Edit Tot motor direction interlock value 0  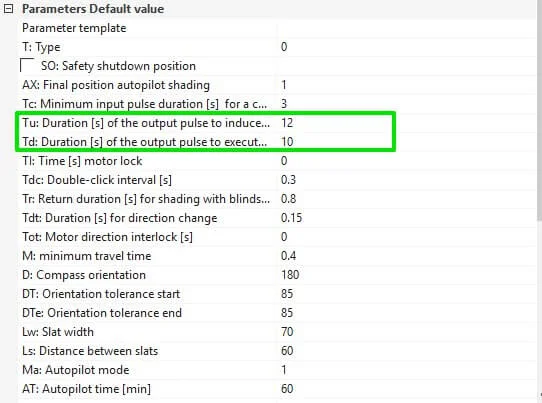pyautogui.click(x=284, y=237)
